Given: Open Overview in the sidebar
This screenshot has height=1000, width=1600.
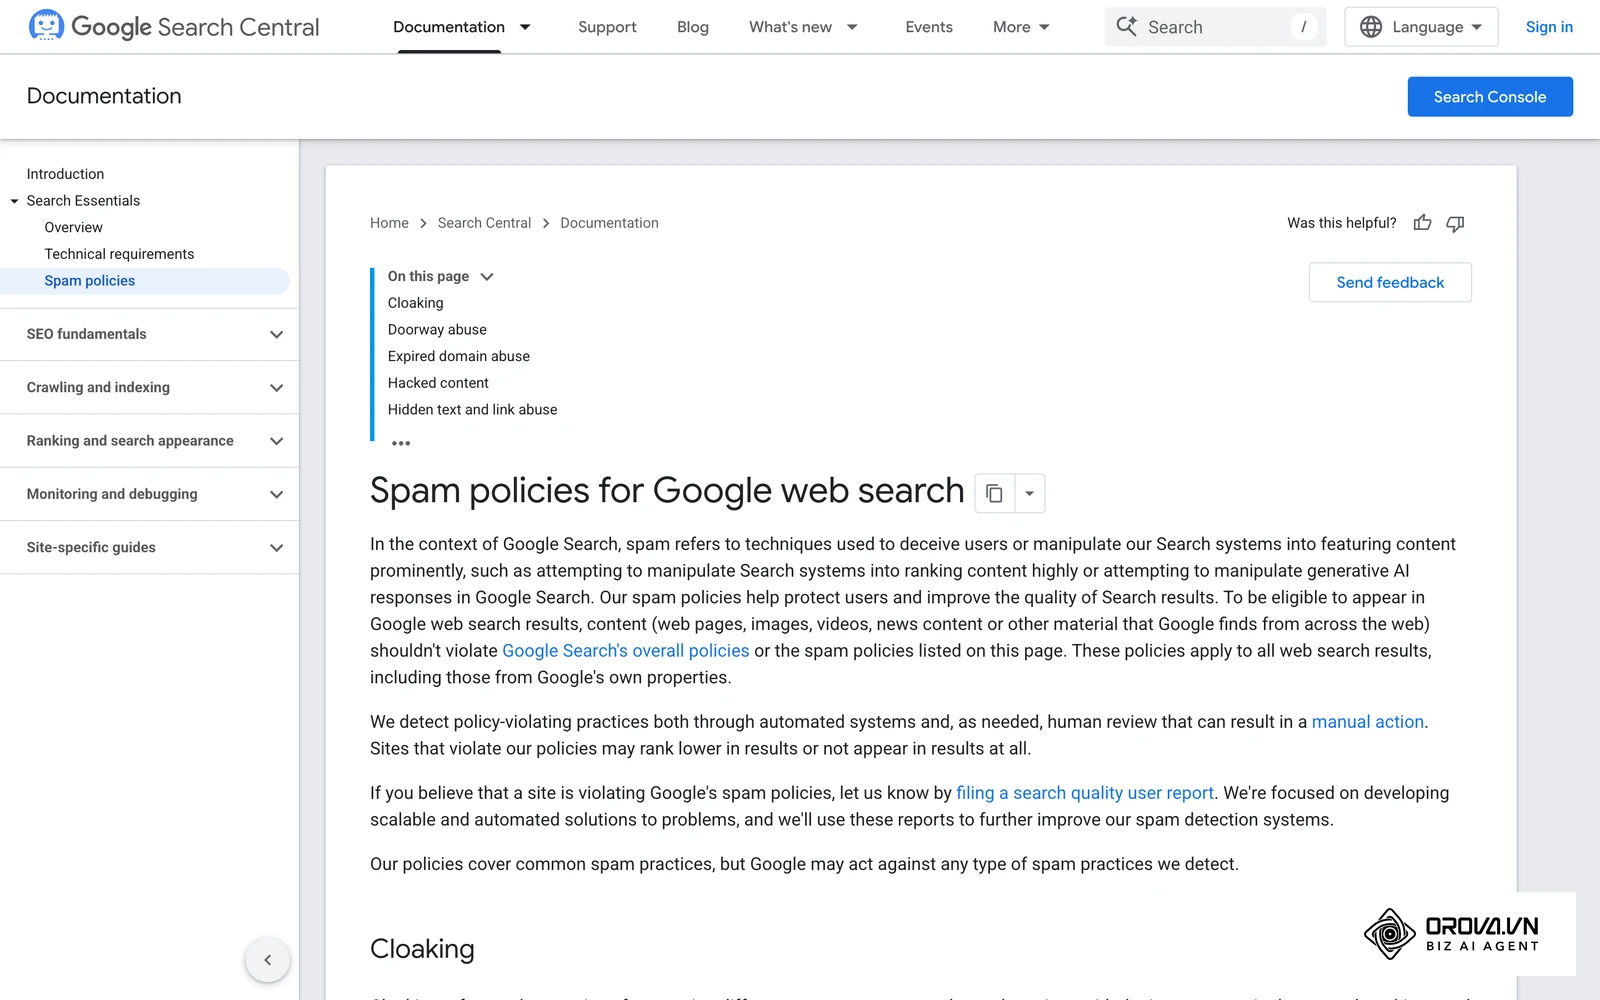Looking at the screenshot, I should 73,227.
